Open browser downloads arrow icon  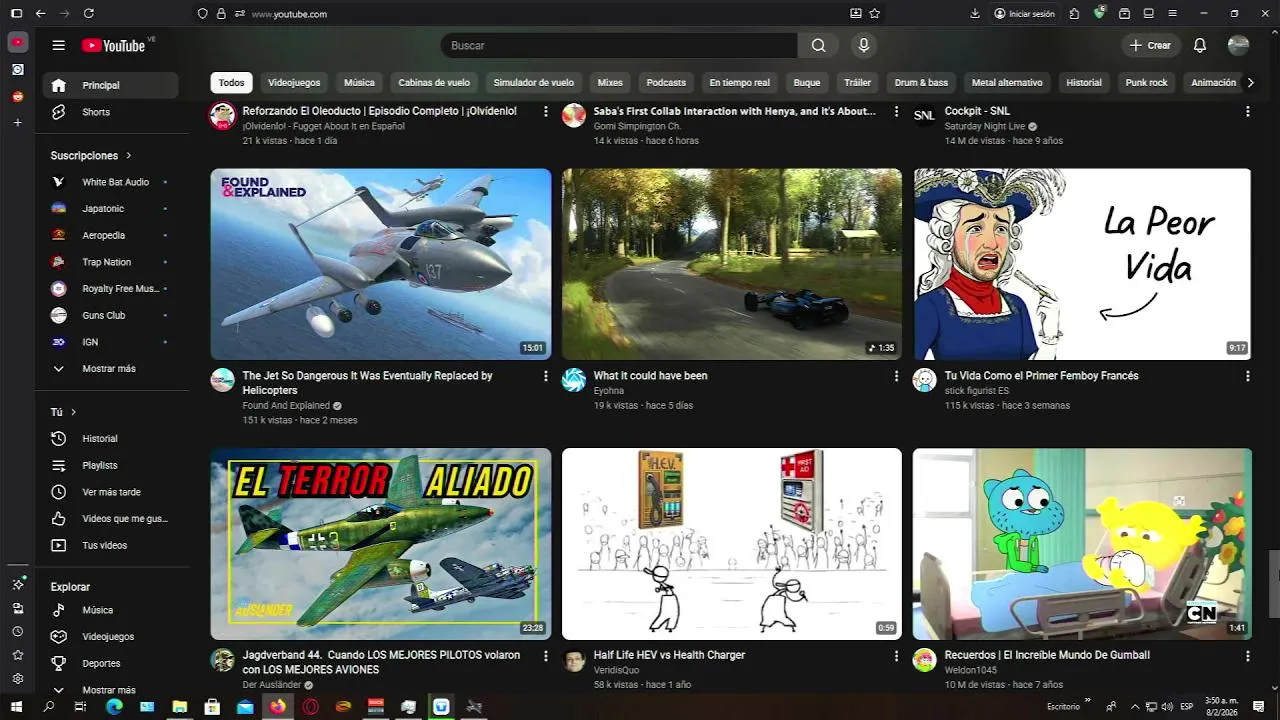(x=975, y=14)
